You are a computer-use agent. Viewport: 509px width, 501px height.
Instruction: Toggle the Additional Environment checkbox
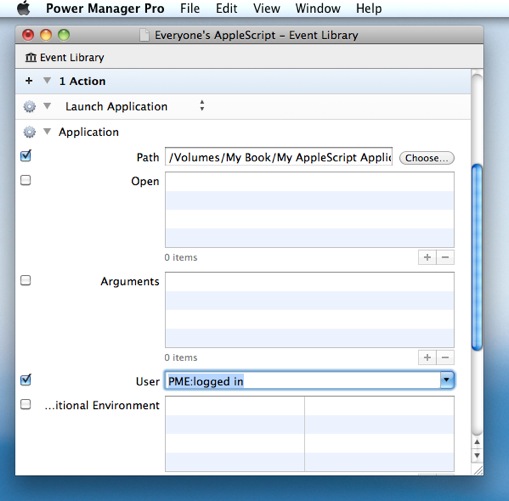(26, 404)
